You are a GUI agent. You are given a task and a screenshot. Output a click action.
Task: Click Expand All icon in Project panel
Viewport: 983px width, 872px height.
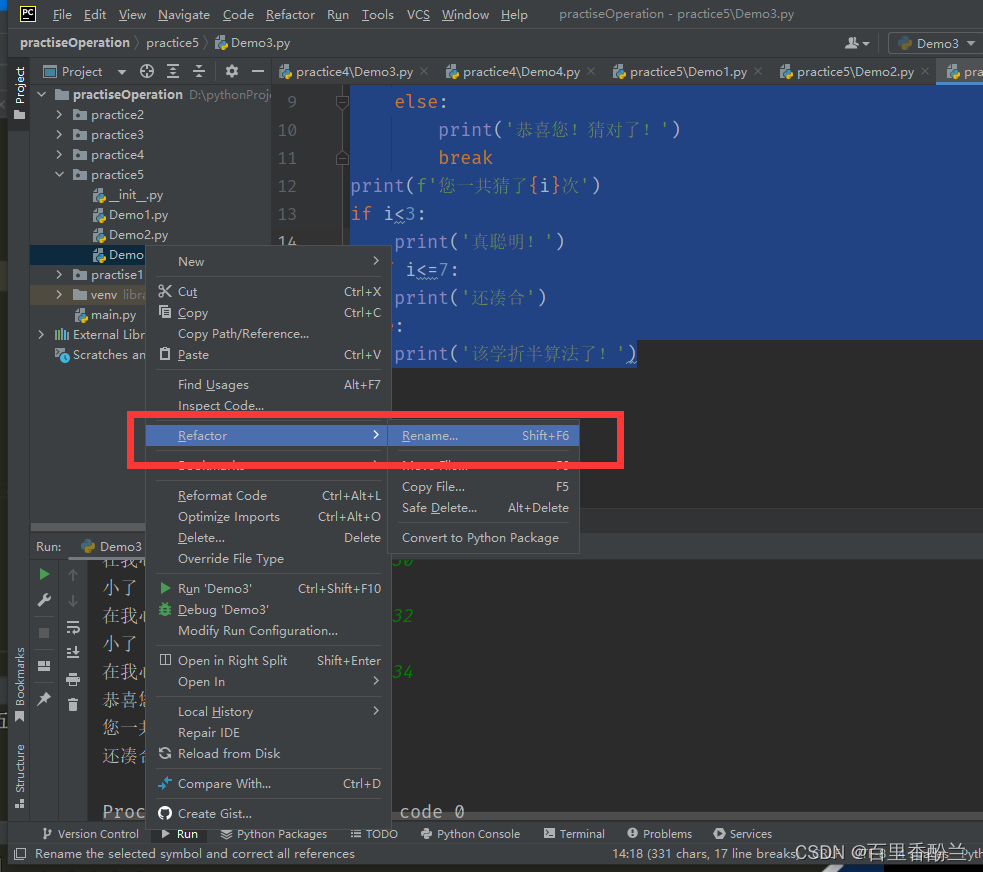pyautogui.click(x=173, y=71)
